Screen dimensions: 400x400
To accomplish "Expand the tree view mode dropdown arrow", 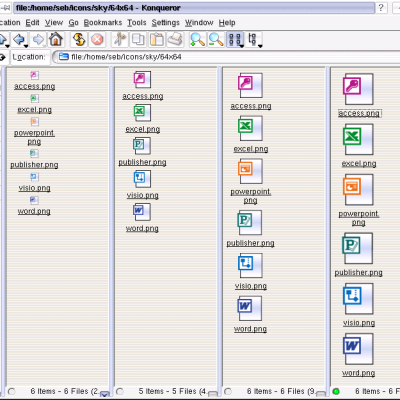I will pyautogui.click(x=261, y=46).
